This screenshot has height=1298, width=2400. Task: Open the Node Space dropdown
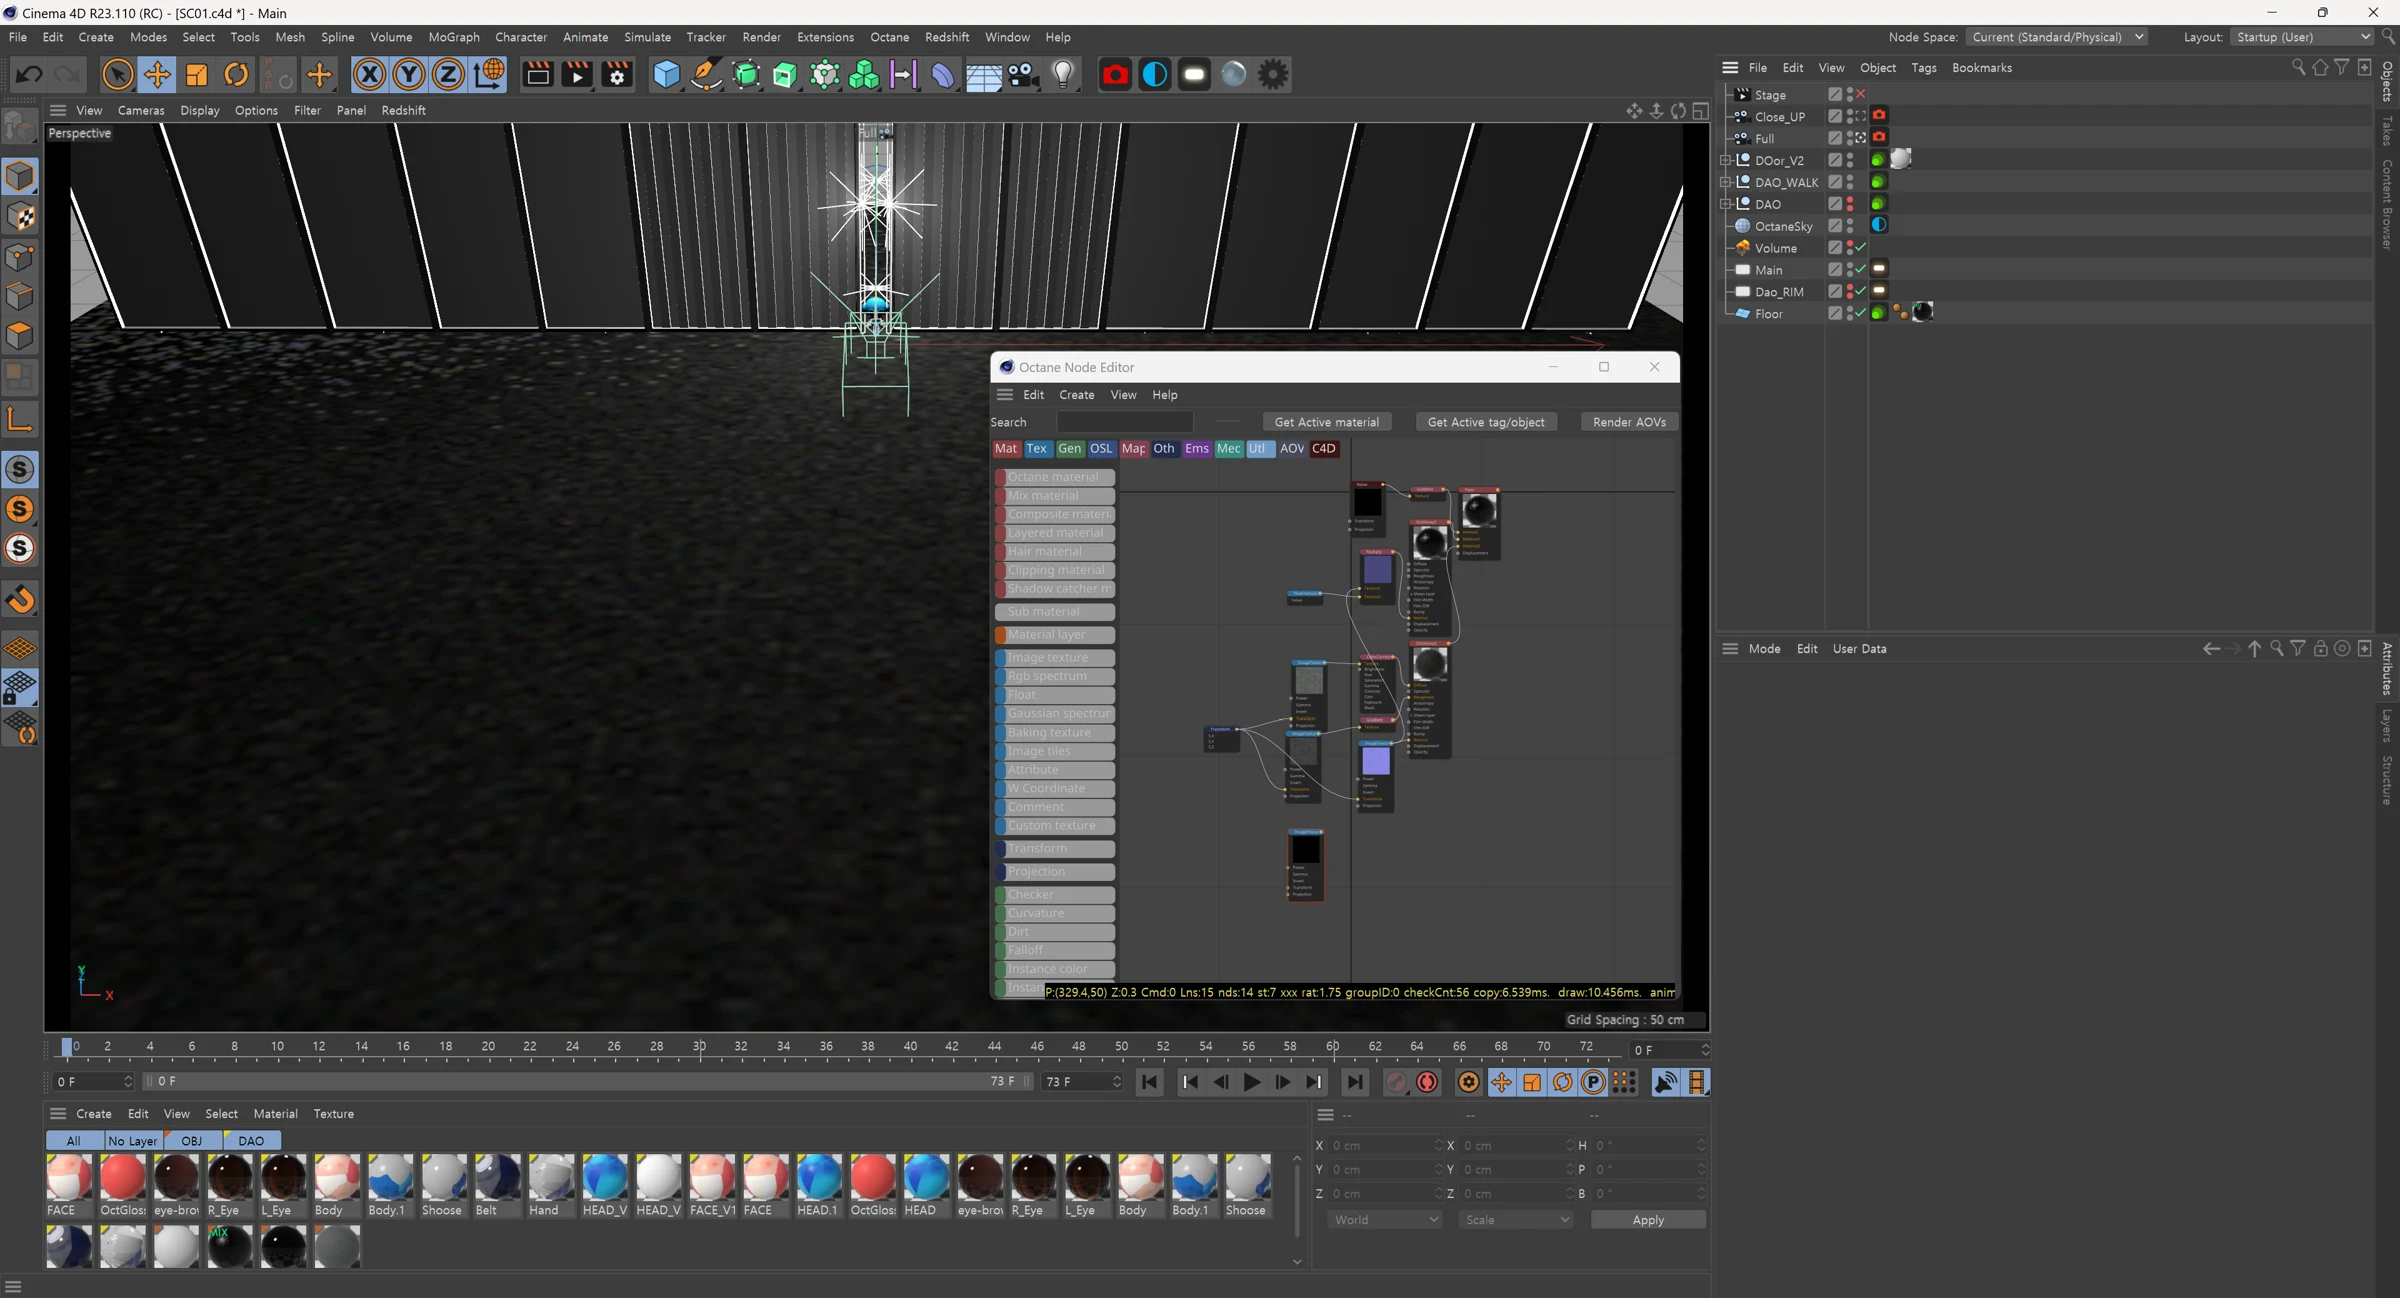(2056, 37)
